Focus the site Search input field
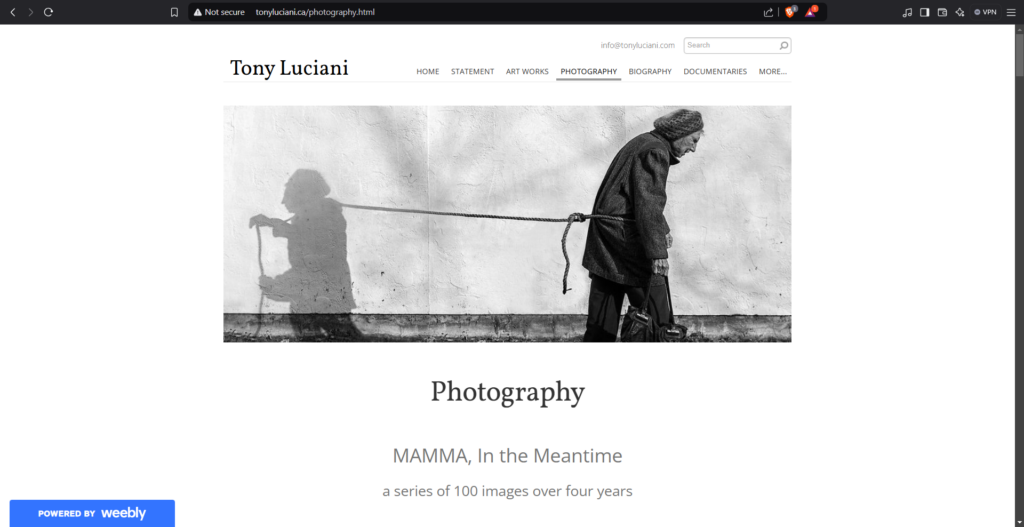Viewport: 1024px width, 527px height. pos(731,45)
